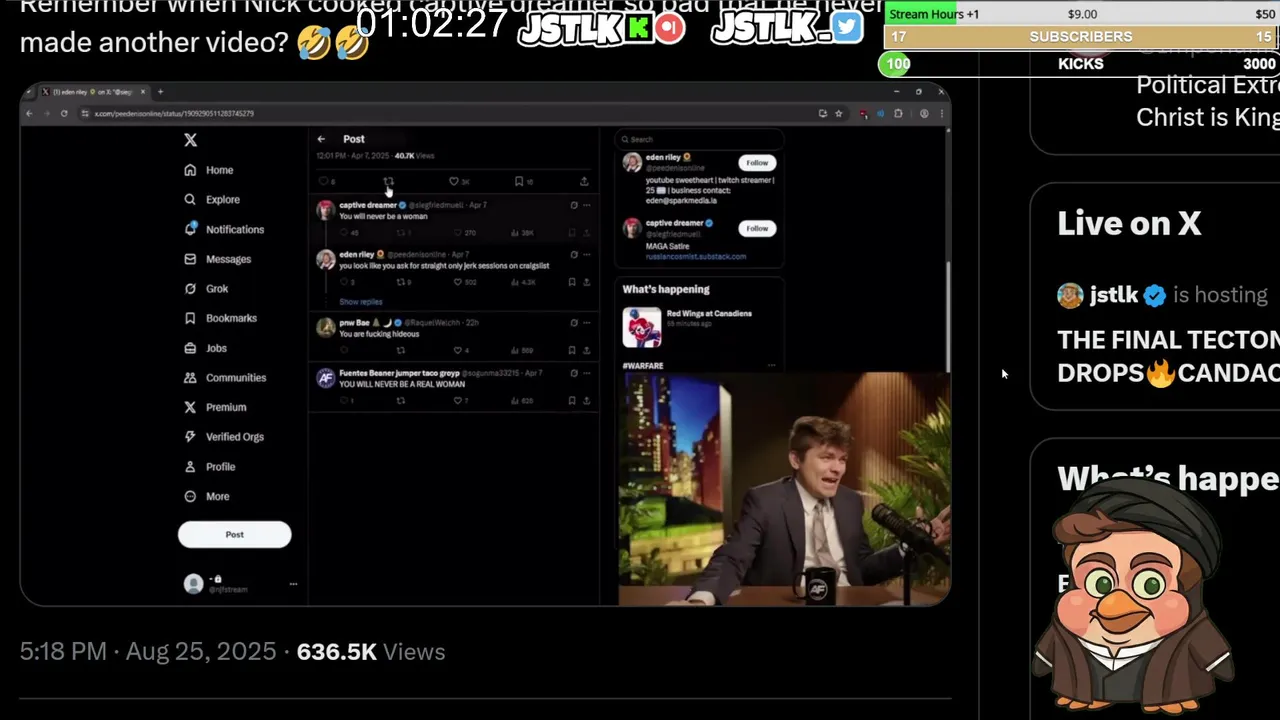Click repost icon on pnw Bae's reply
The image size is (1280, 720).
click(x=401, y=350)
